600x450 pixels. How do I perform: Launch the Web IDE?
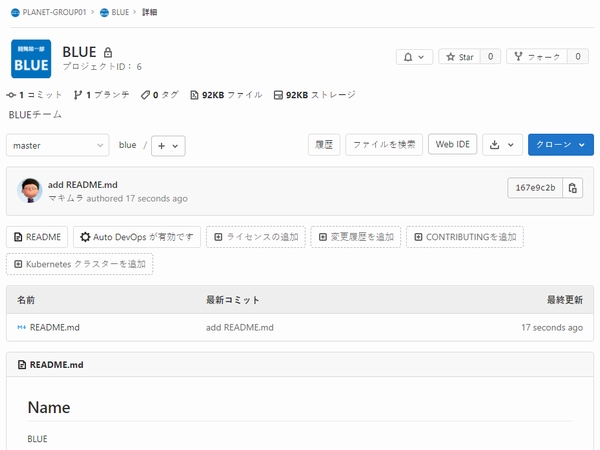(x=452, y=144)
